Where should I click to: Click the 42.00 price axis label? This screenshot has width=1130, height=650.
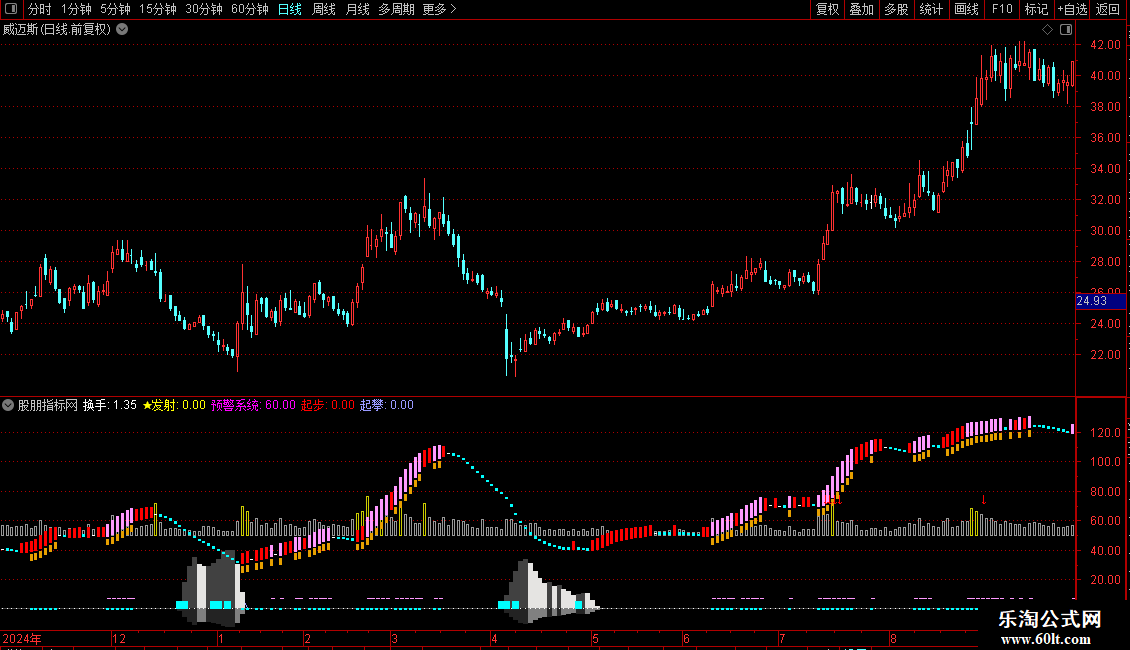click(1105, 45)
